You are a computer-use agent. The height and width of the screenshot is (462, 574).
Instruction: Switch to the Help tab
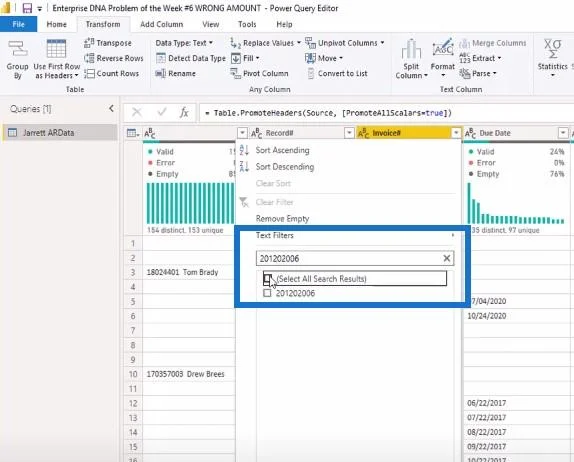284,24
